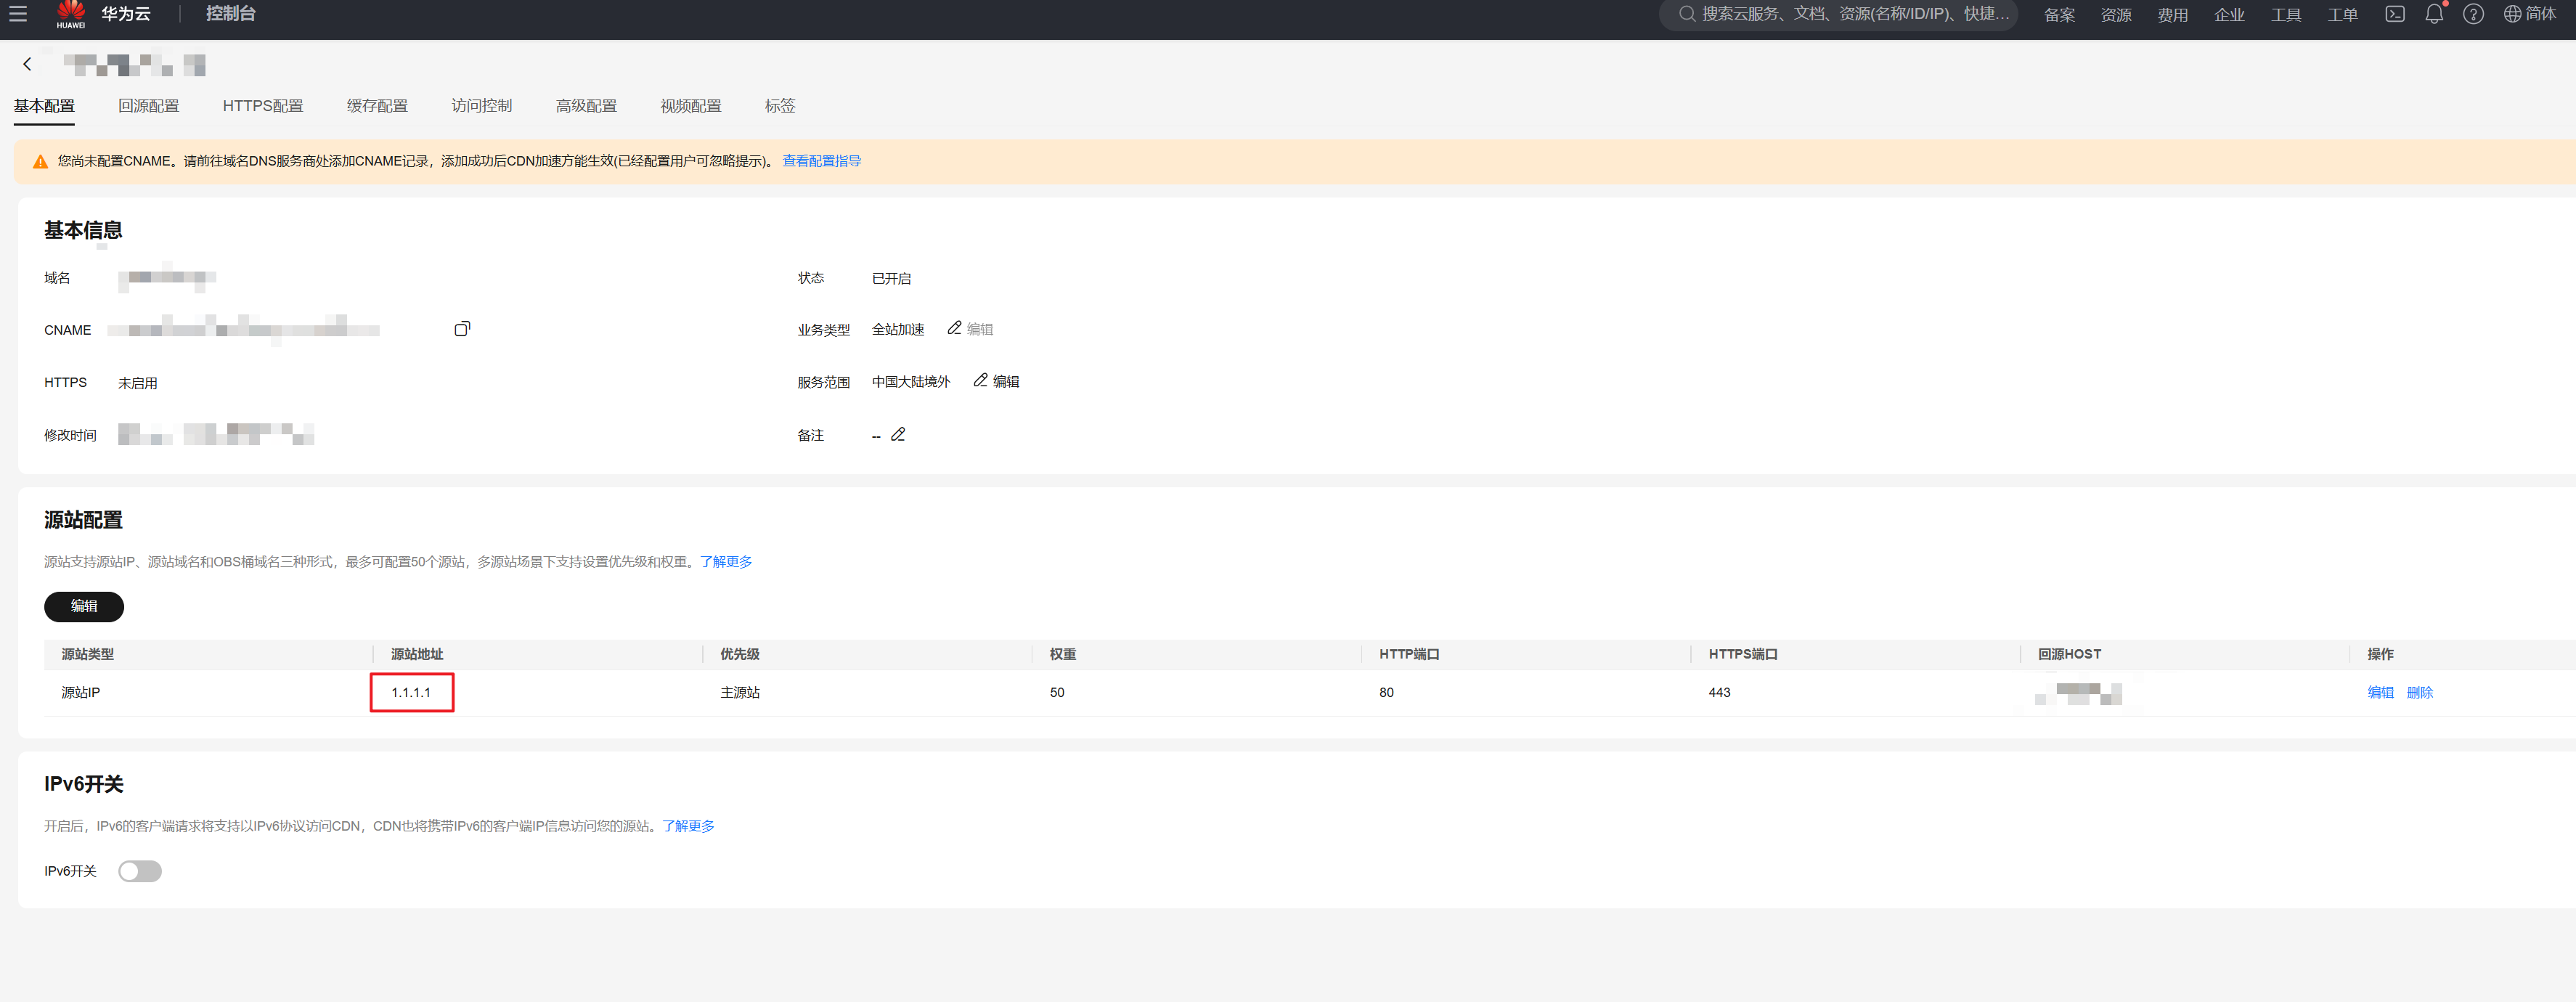
Task: Copy the CNAME value icon
Action: pyautogui.click(x=462, y=329)
